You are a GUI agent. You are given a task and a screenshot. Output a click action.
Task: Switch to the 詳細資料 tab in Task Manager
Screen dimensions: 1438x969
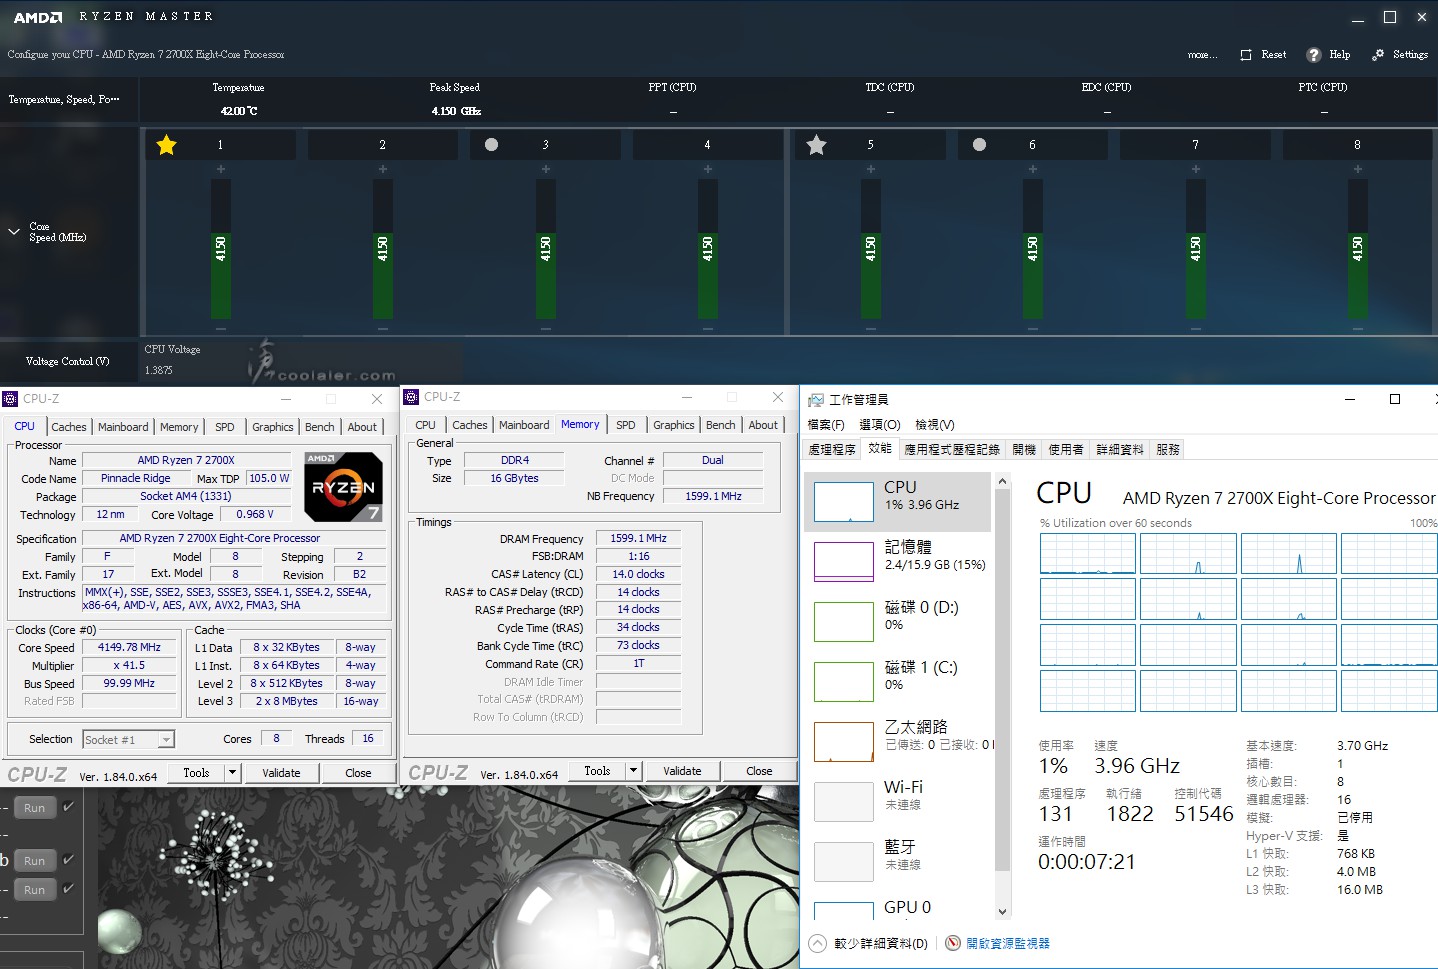tap(1120, 450)
